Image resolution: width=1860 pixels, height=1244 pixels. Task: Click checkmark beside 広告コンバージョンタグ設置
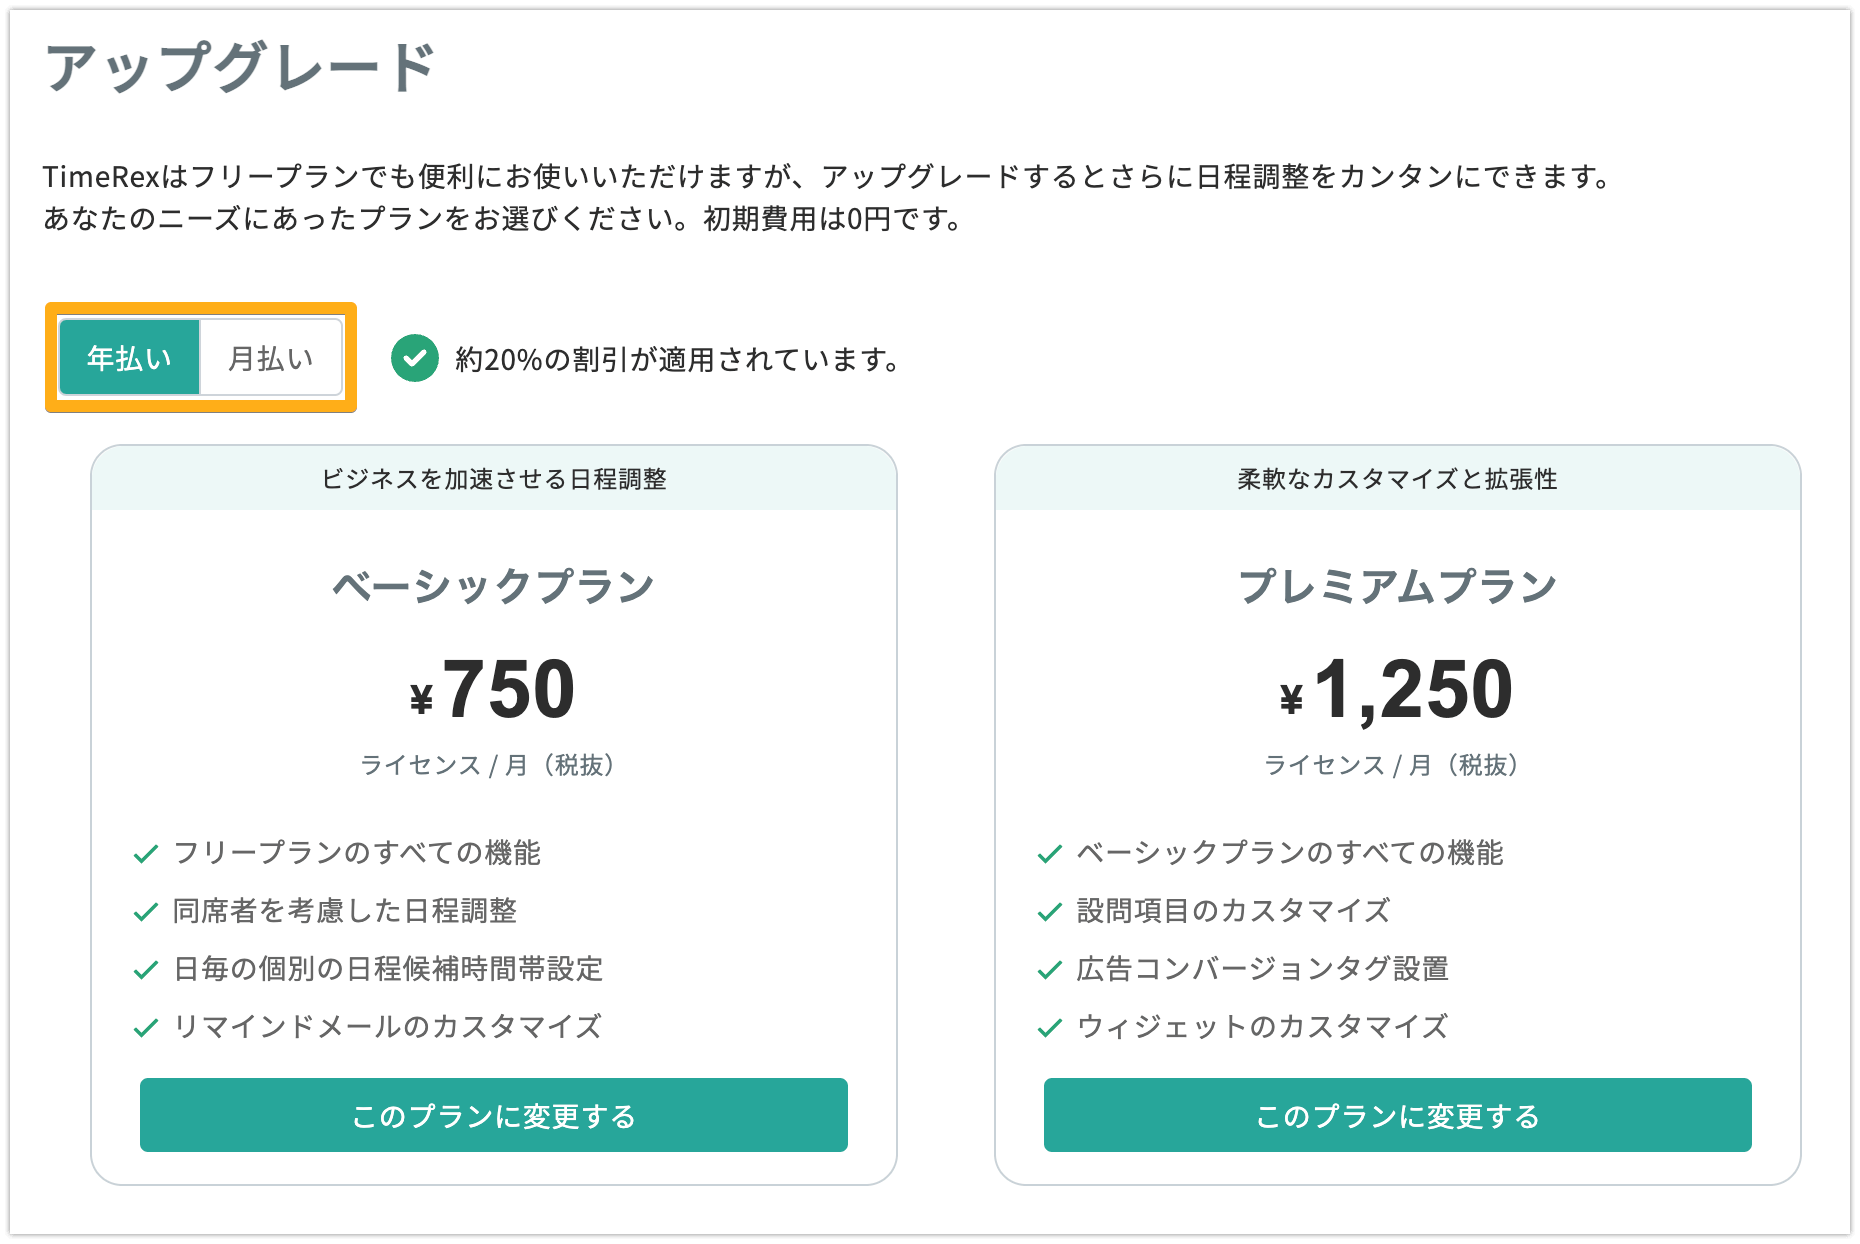1050,970
